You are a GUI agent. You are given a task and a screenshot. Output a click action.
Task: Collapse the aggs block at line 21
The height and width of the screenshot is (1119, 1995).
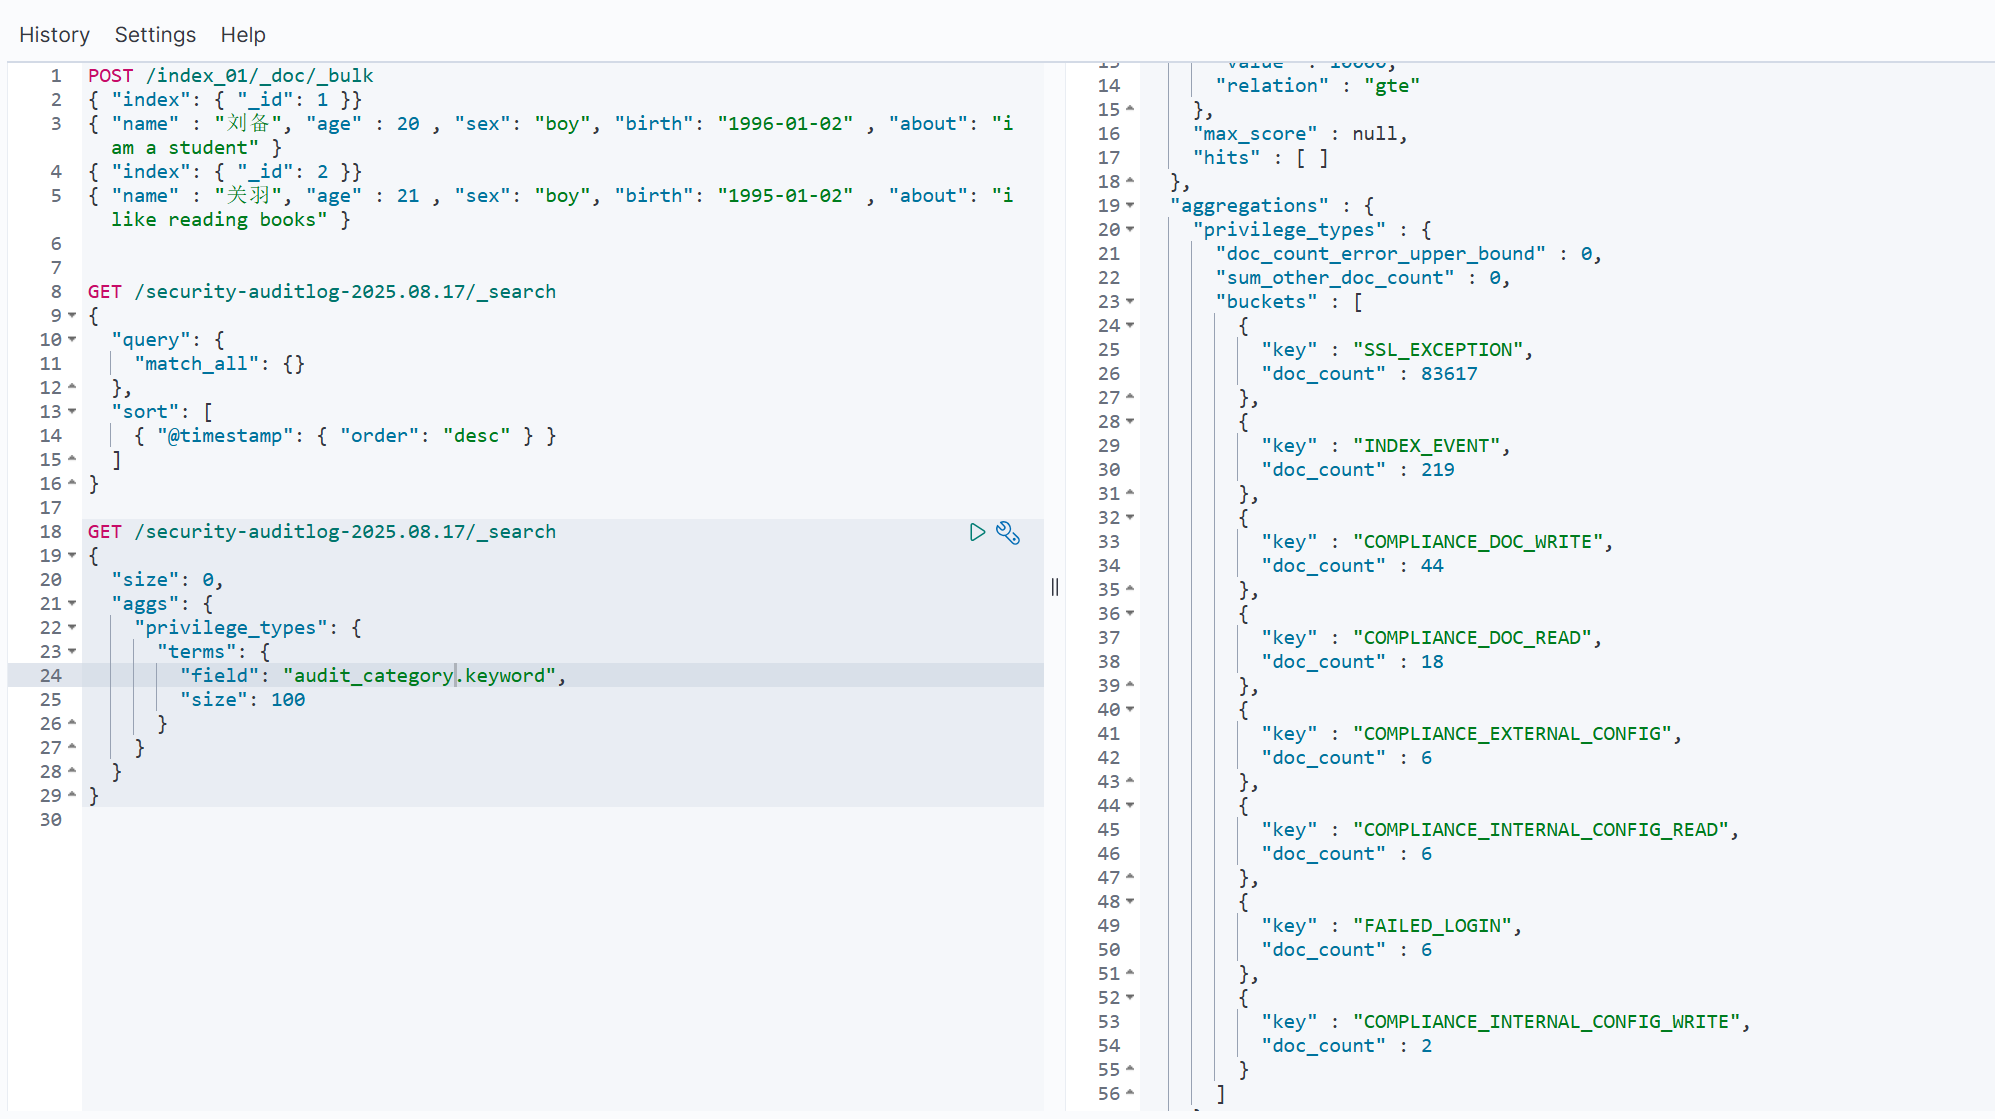tap(72, 604)
